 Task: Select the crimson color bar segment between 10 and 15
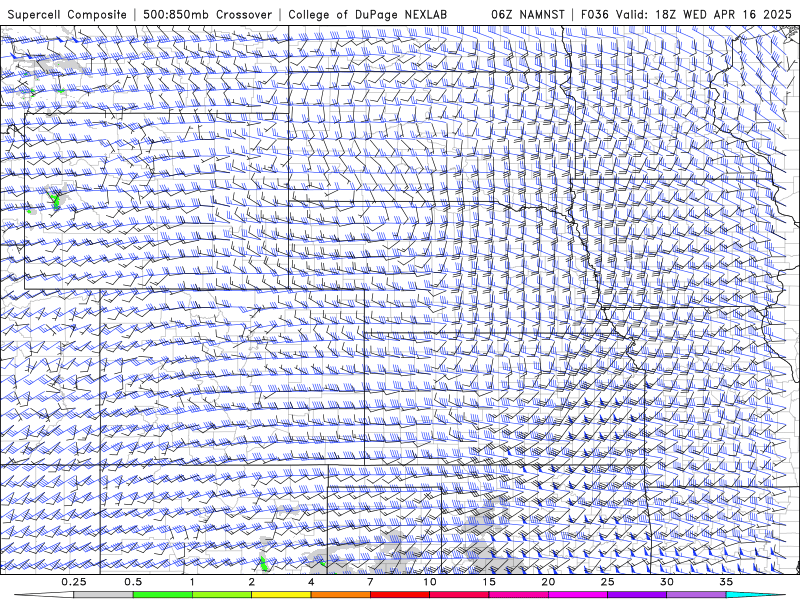(x=459, y=595)
